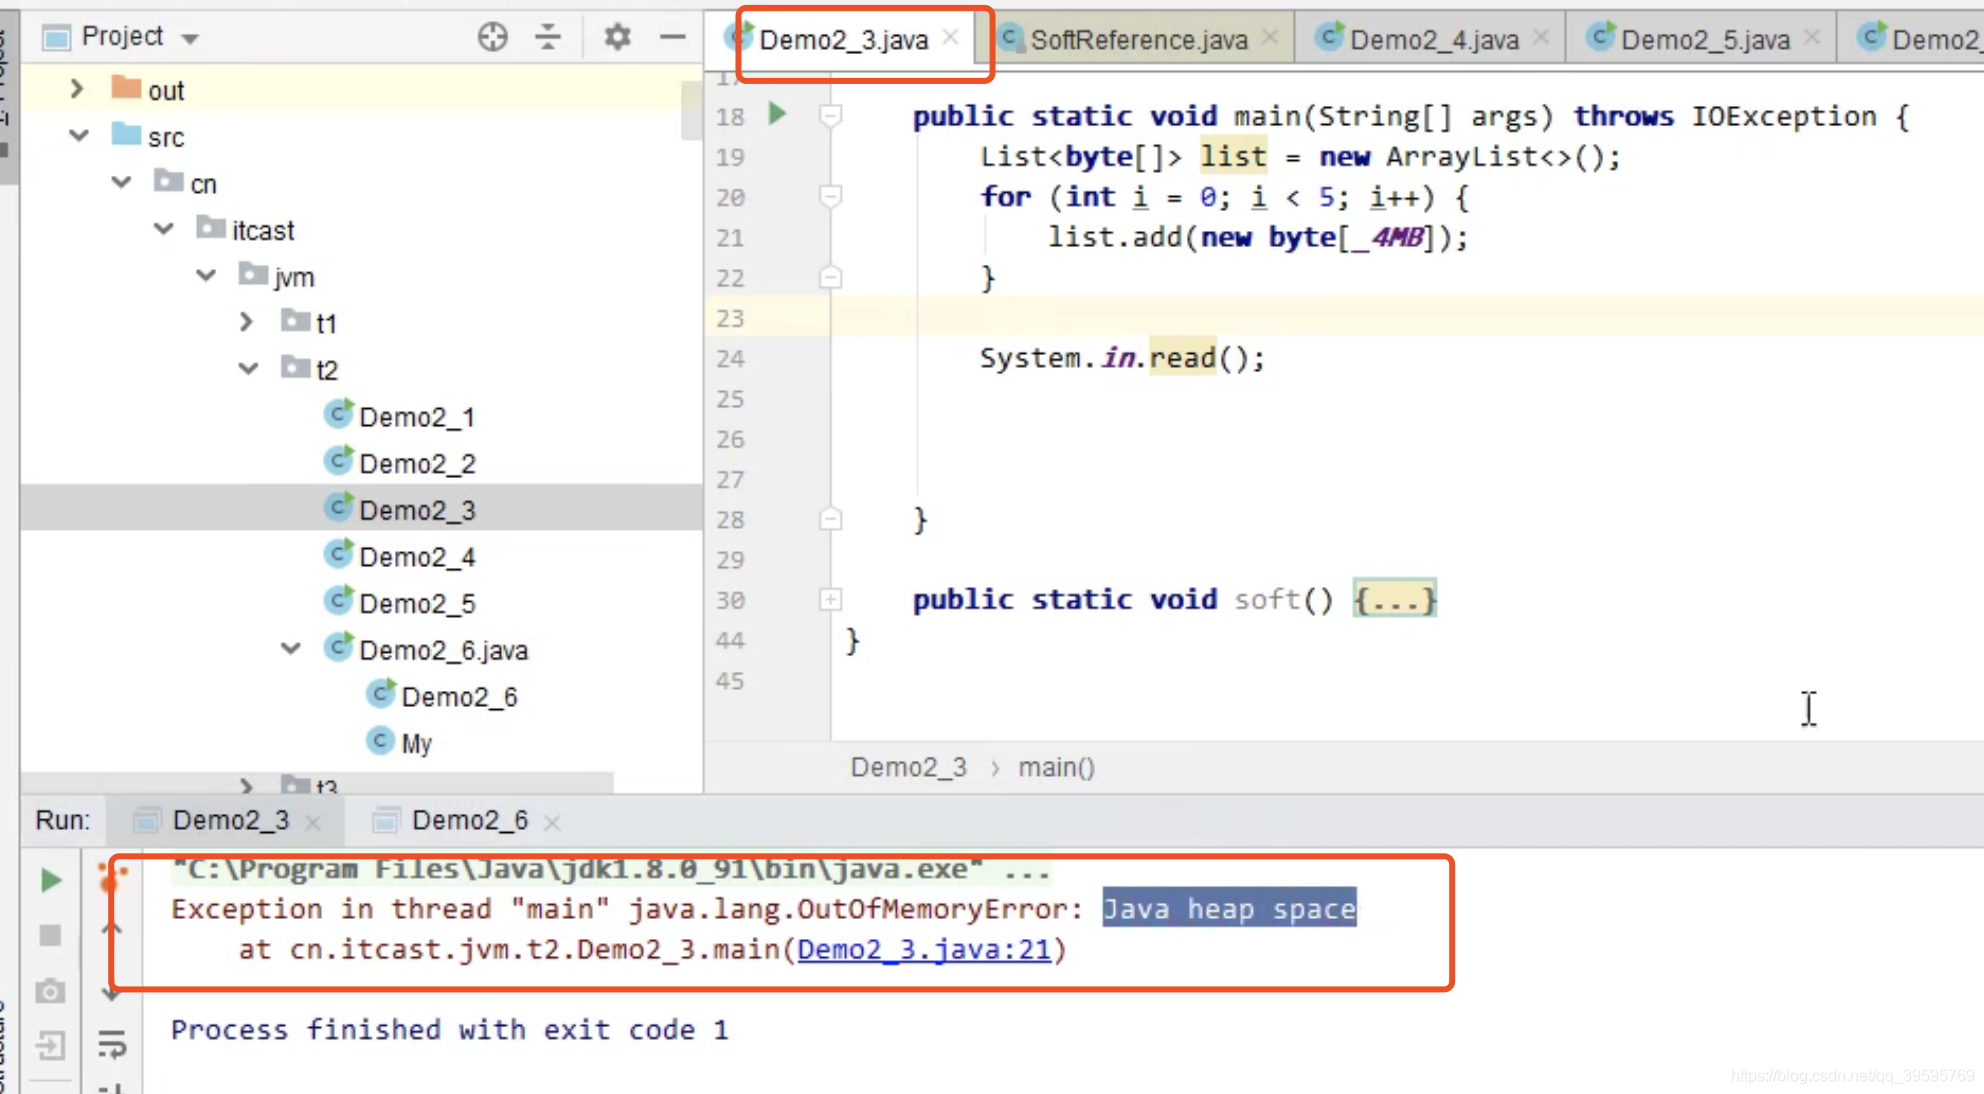1984x1094 pixels.
Task: Expand the t1 package
Action: pos(246,322)
